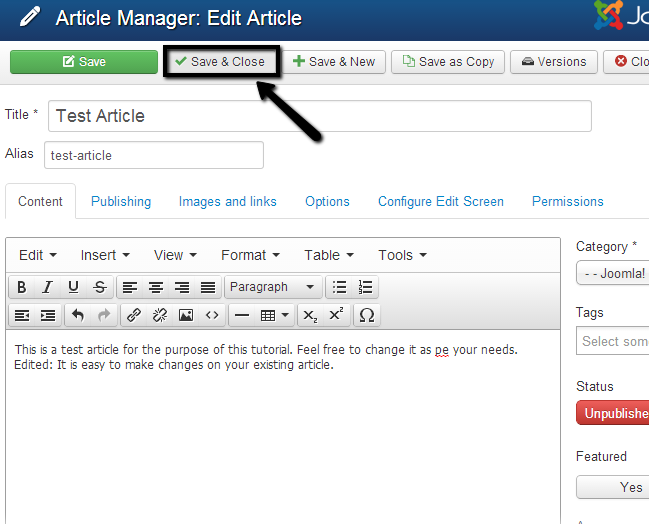Toggle the Unpublished status button
Screen dimensions: 649x524
pyautogui.click(x=614, y=413)
